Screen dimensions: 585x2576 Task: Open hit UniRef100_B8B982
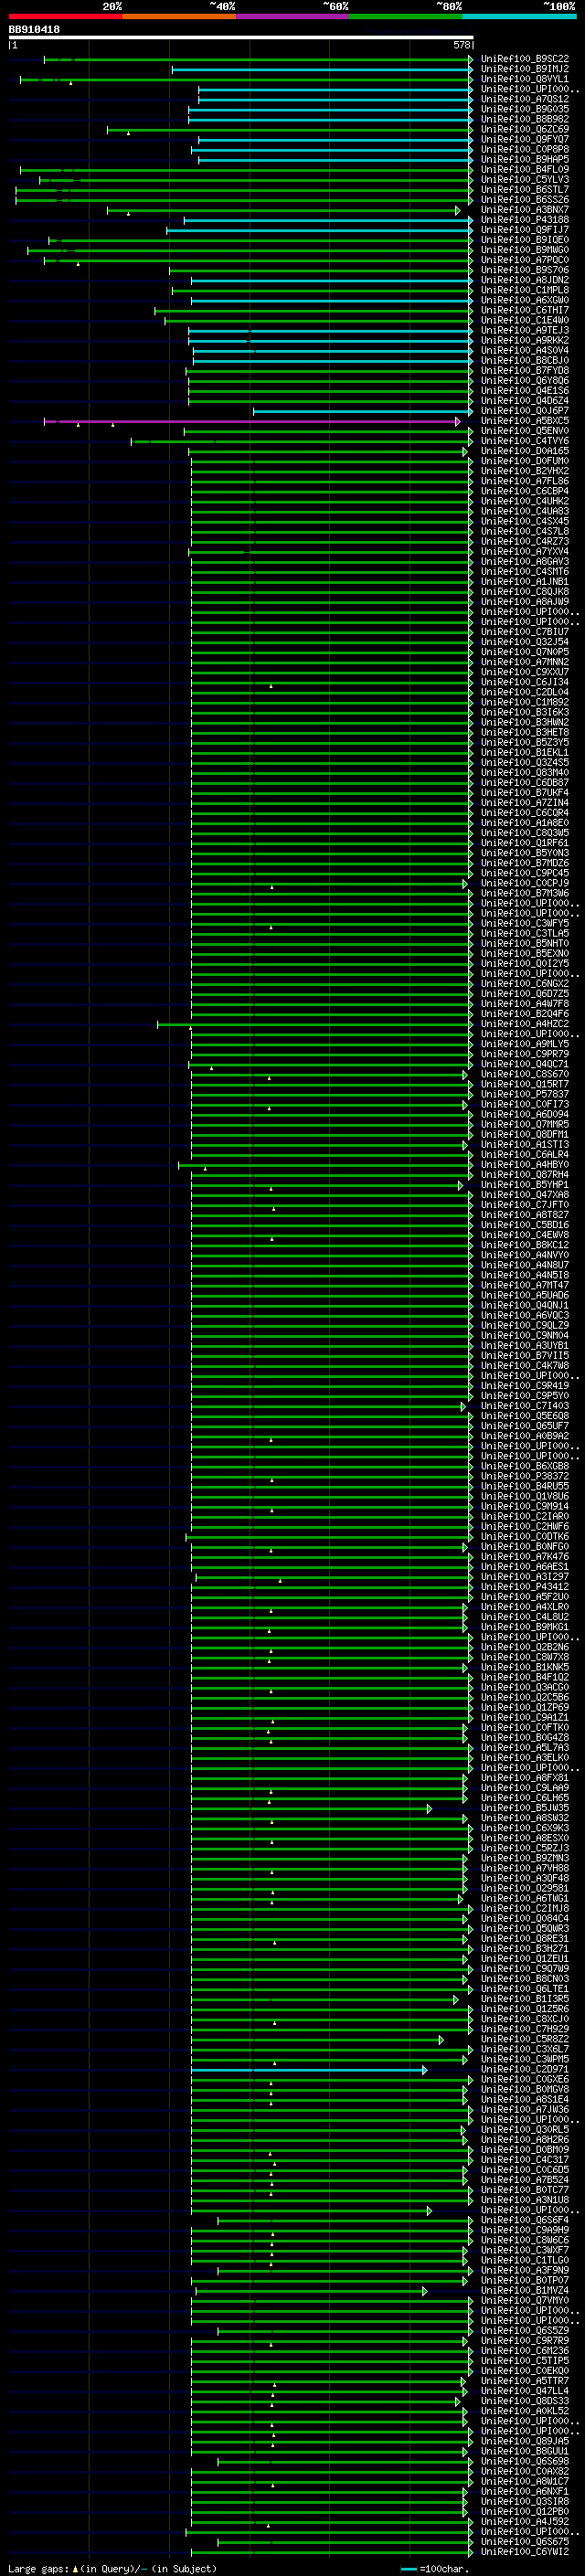point(524,119)
